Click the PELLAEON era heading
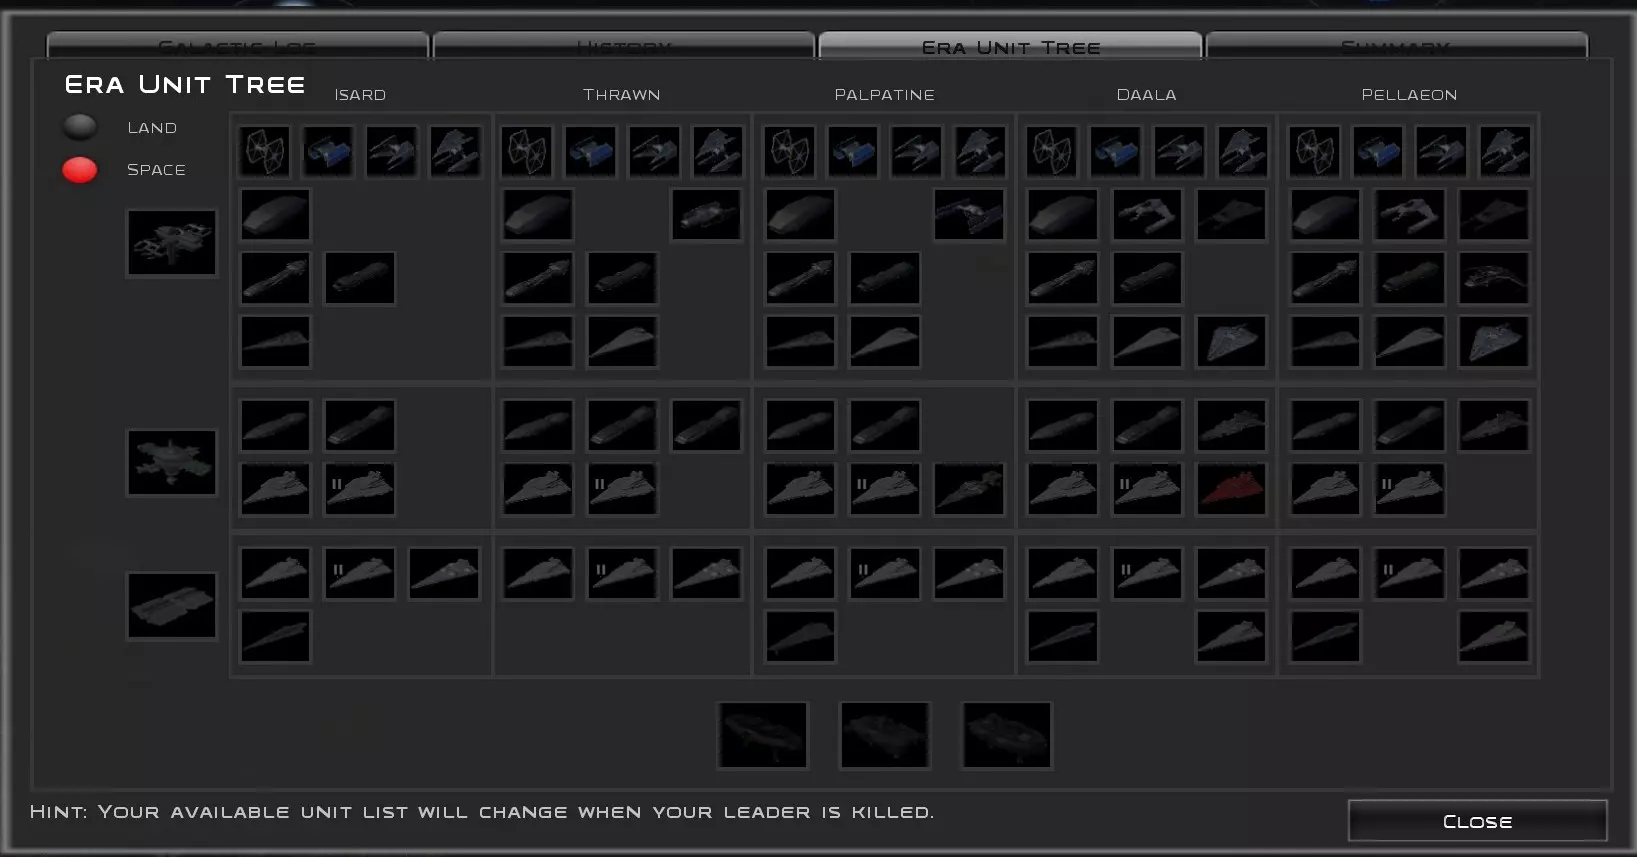 point(1409,95)
